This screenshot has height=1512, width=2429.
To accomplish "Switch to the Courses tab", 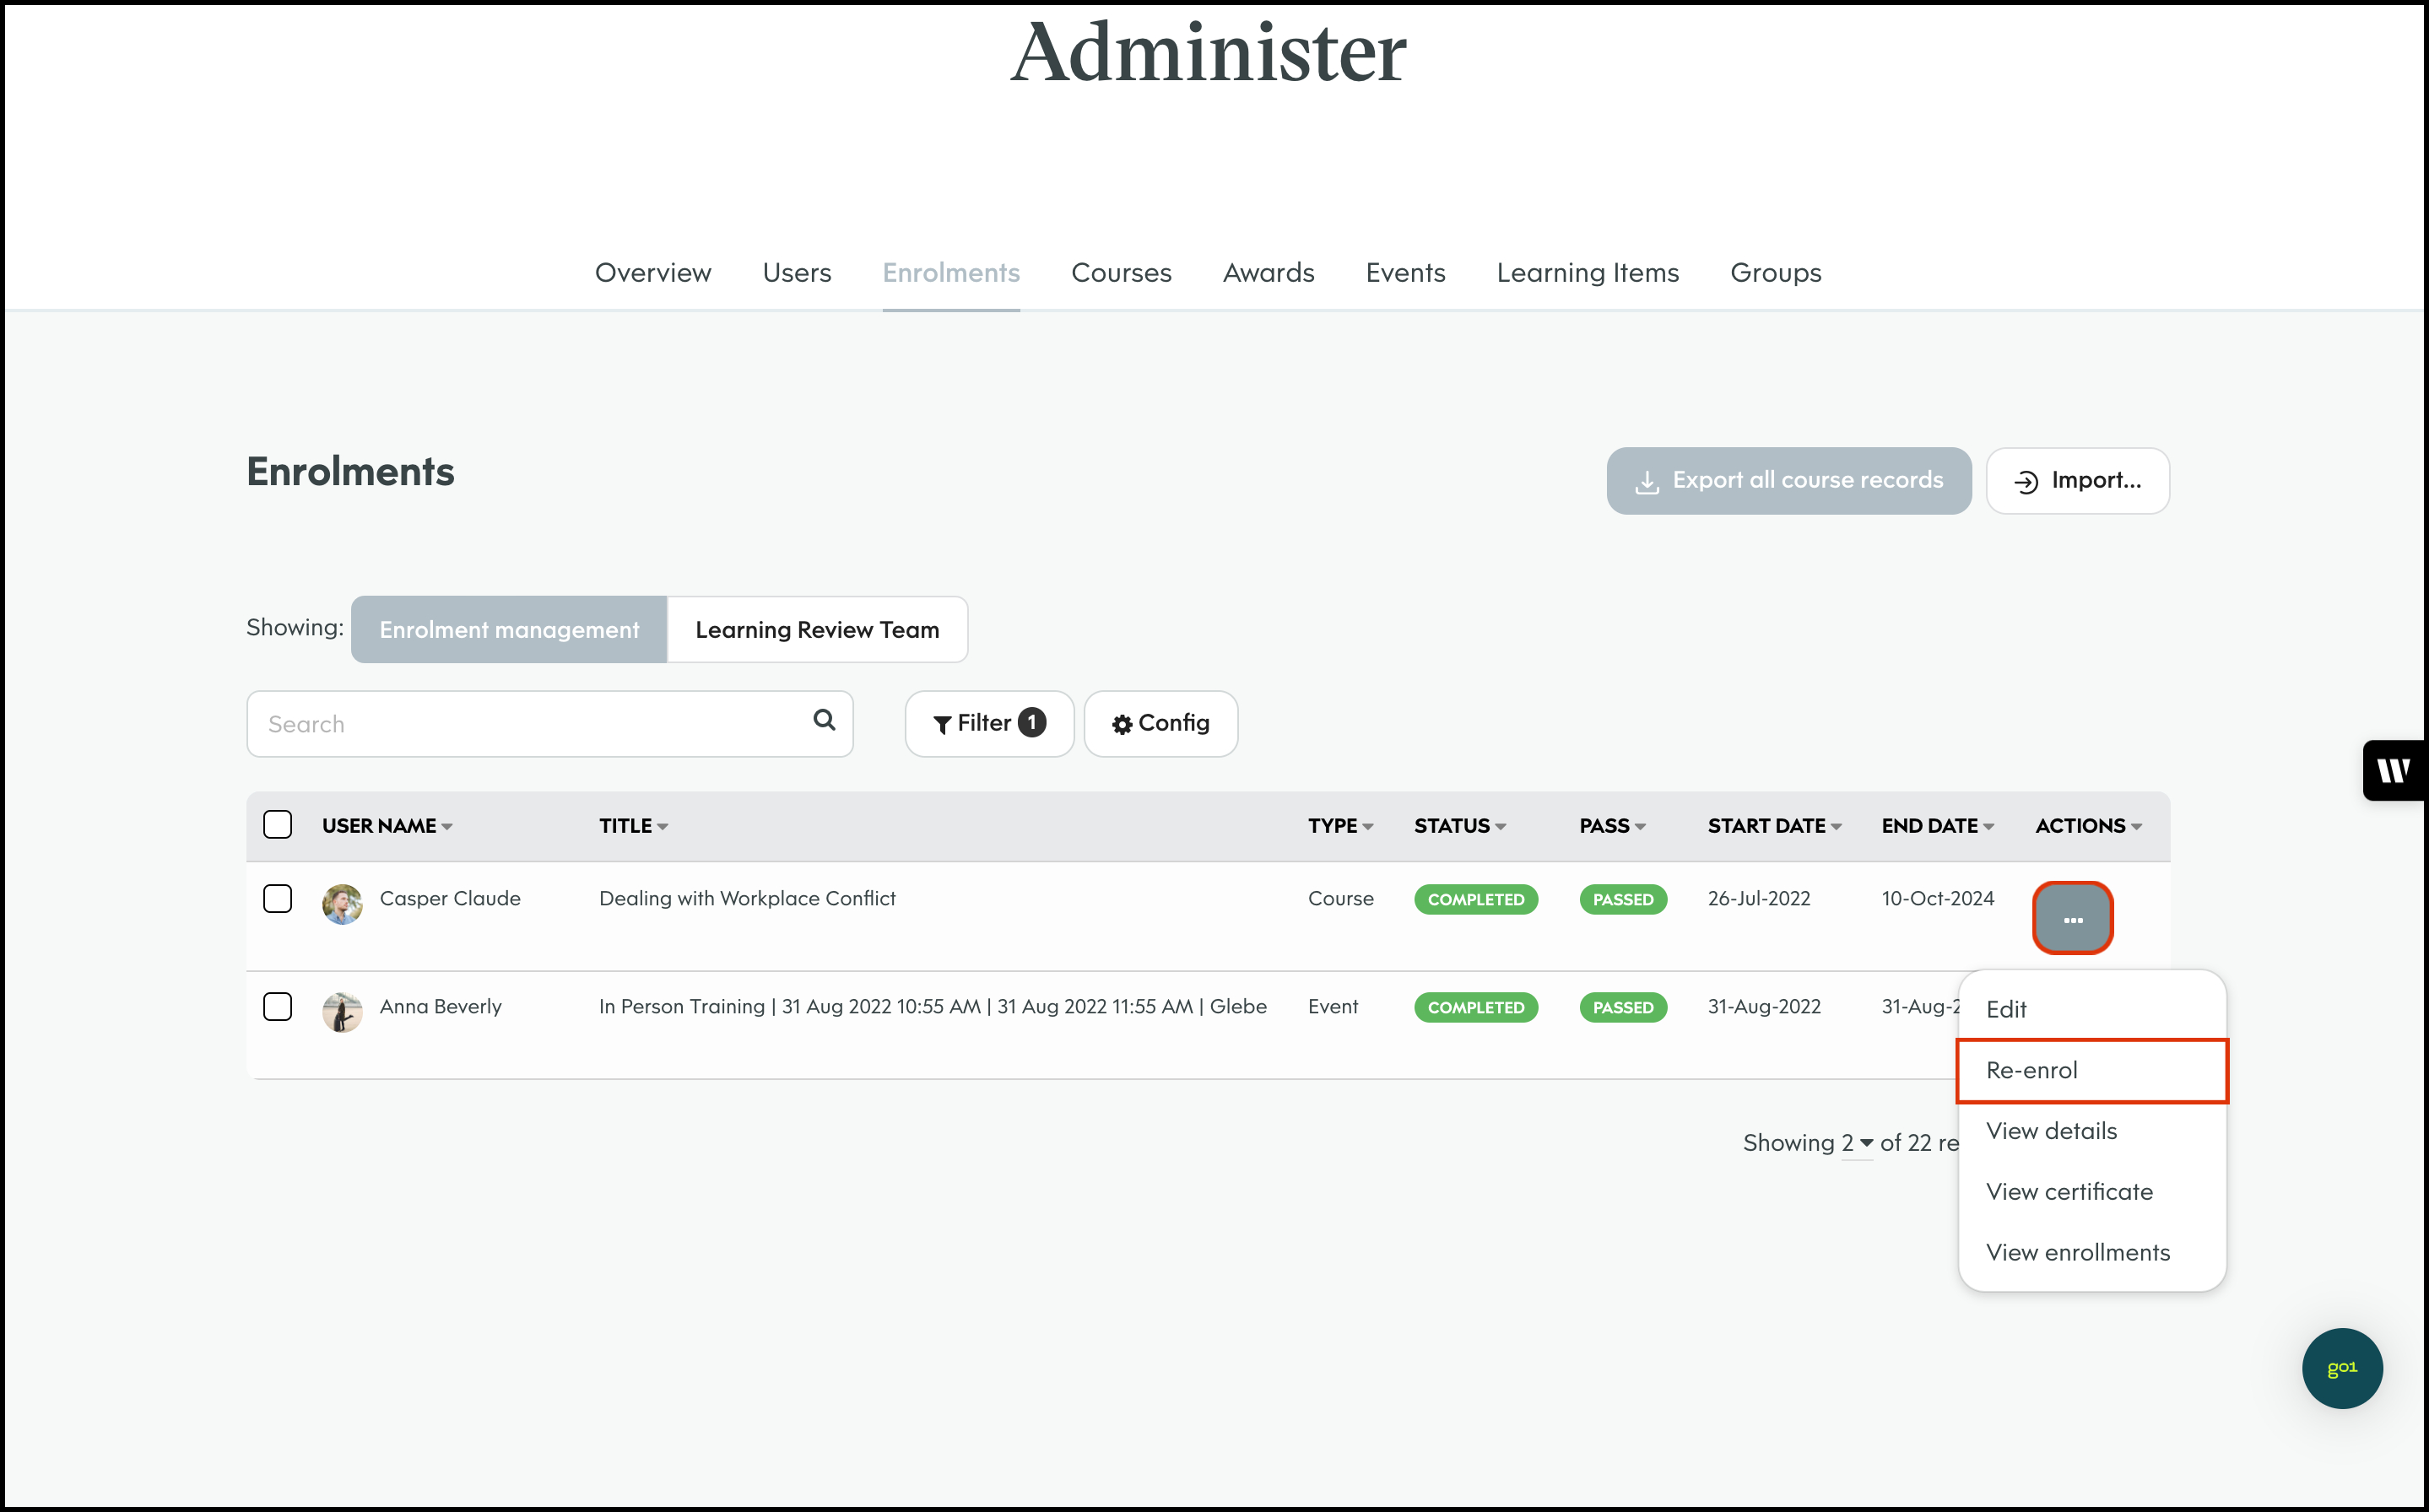I will tap(1120, 273).
